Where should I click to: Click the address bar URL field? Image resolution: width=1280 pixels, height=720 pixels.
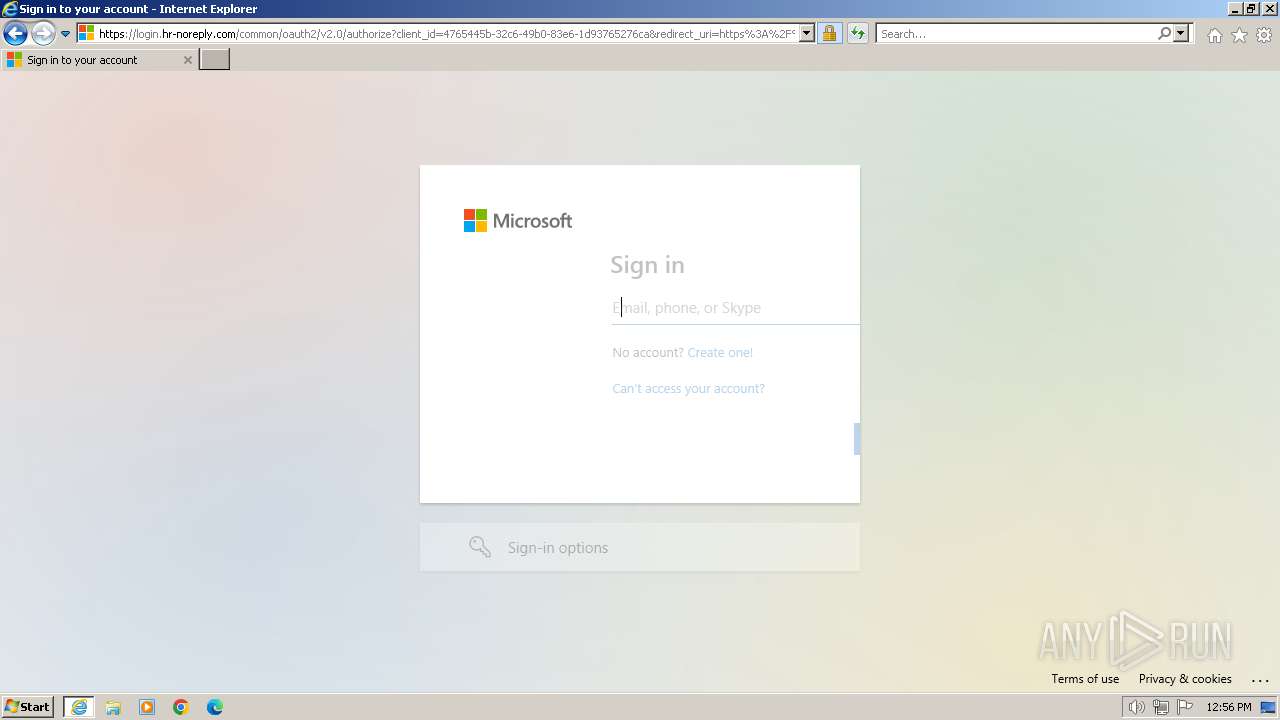tap(446, 34)
